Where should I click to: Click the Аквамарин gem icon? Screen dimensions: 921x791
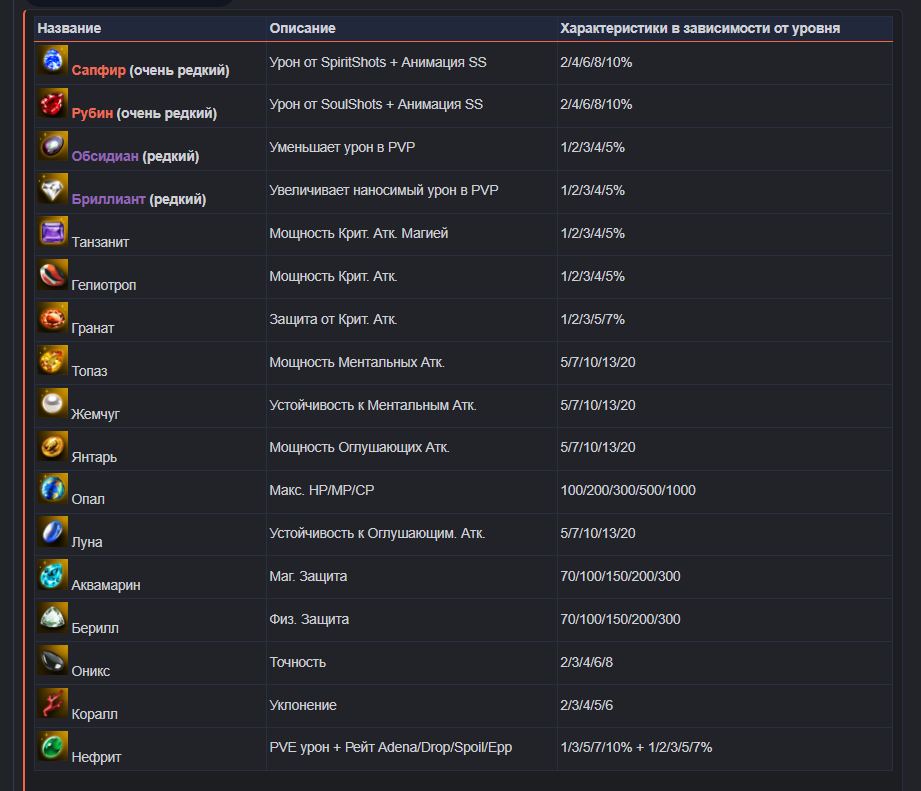click(52, 576)
